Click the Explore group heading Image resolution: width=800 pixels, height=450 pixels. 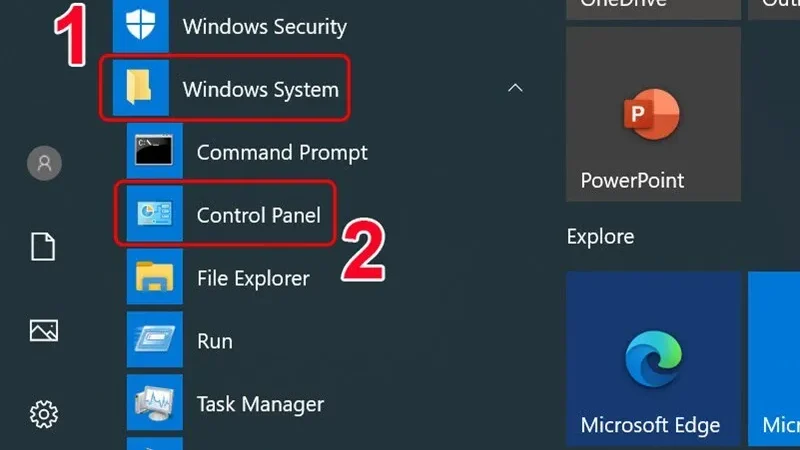pyautogui.click(x=600, y=237)
